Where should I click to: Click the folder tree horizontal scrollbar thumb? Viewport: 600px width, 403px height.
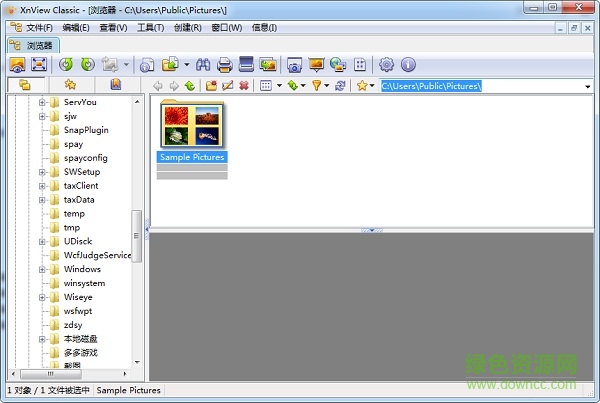(51, 374)
